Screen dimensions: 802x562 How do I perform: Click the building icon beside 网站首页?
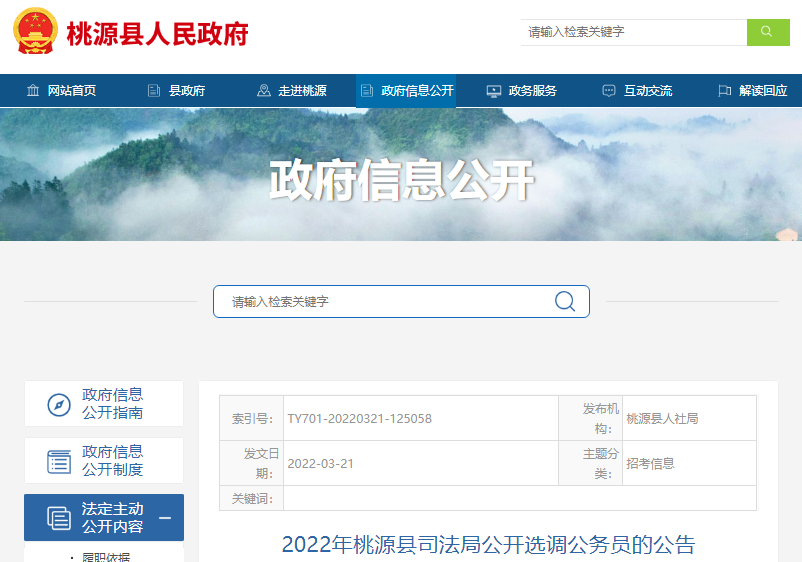pyautogui.click(x=33, y=91)
